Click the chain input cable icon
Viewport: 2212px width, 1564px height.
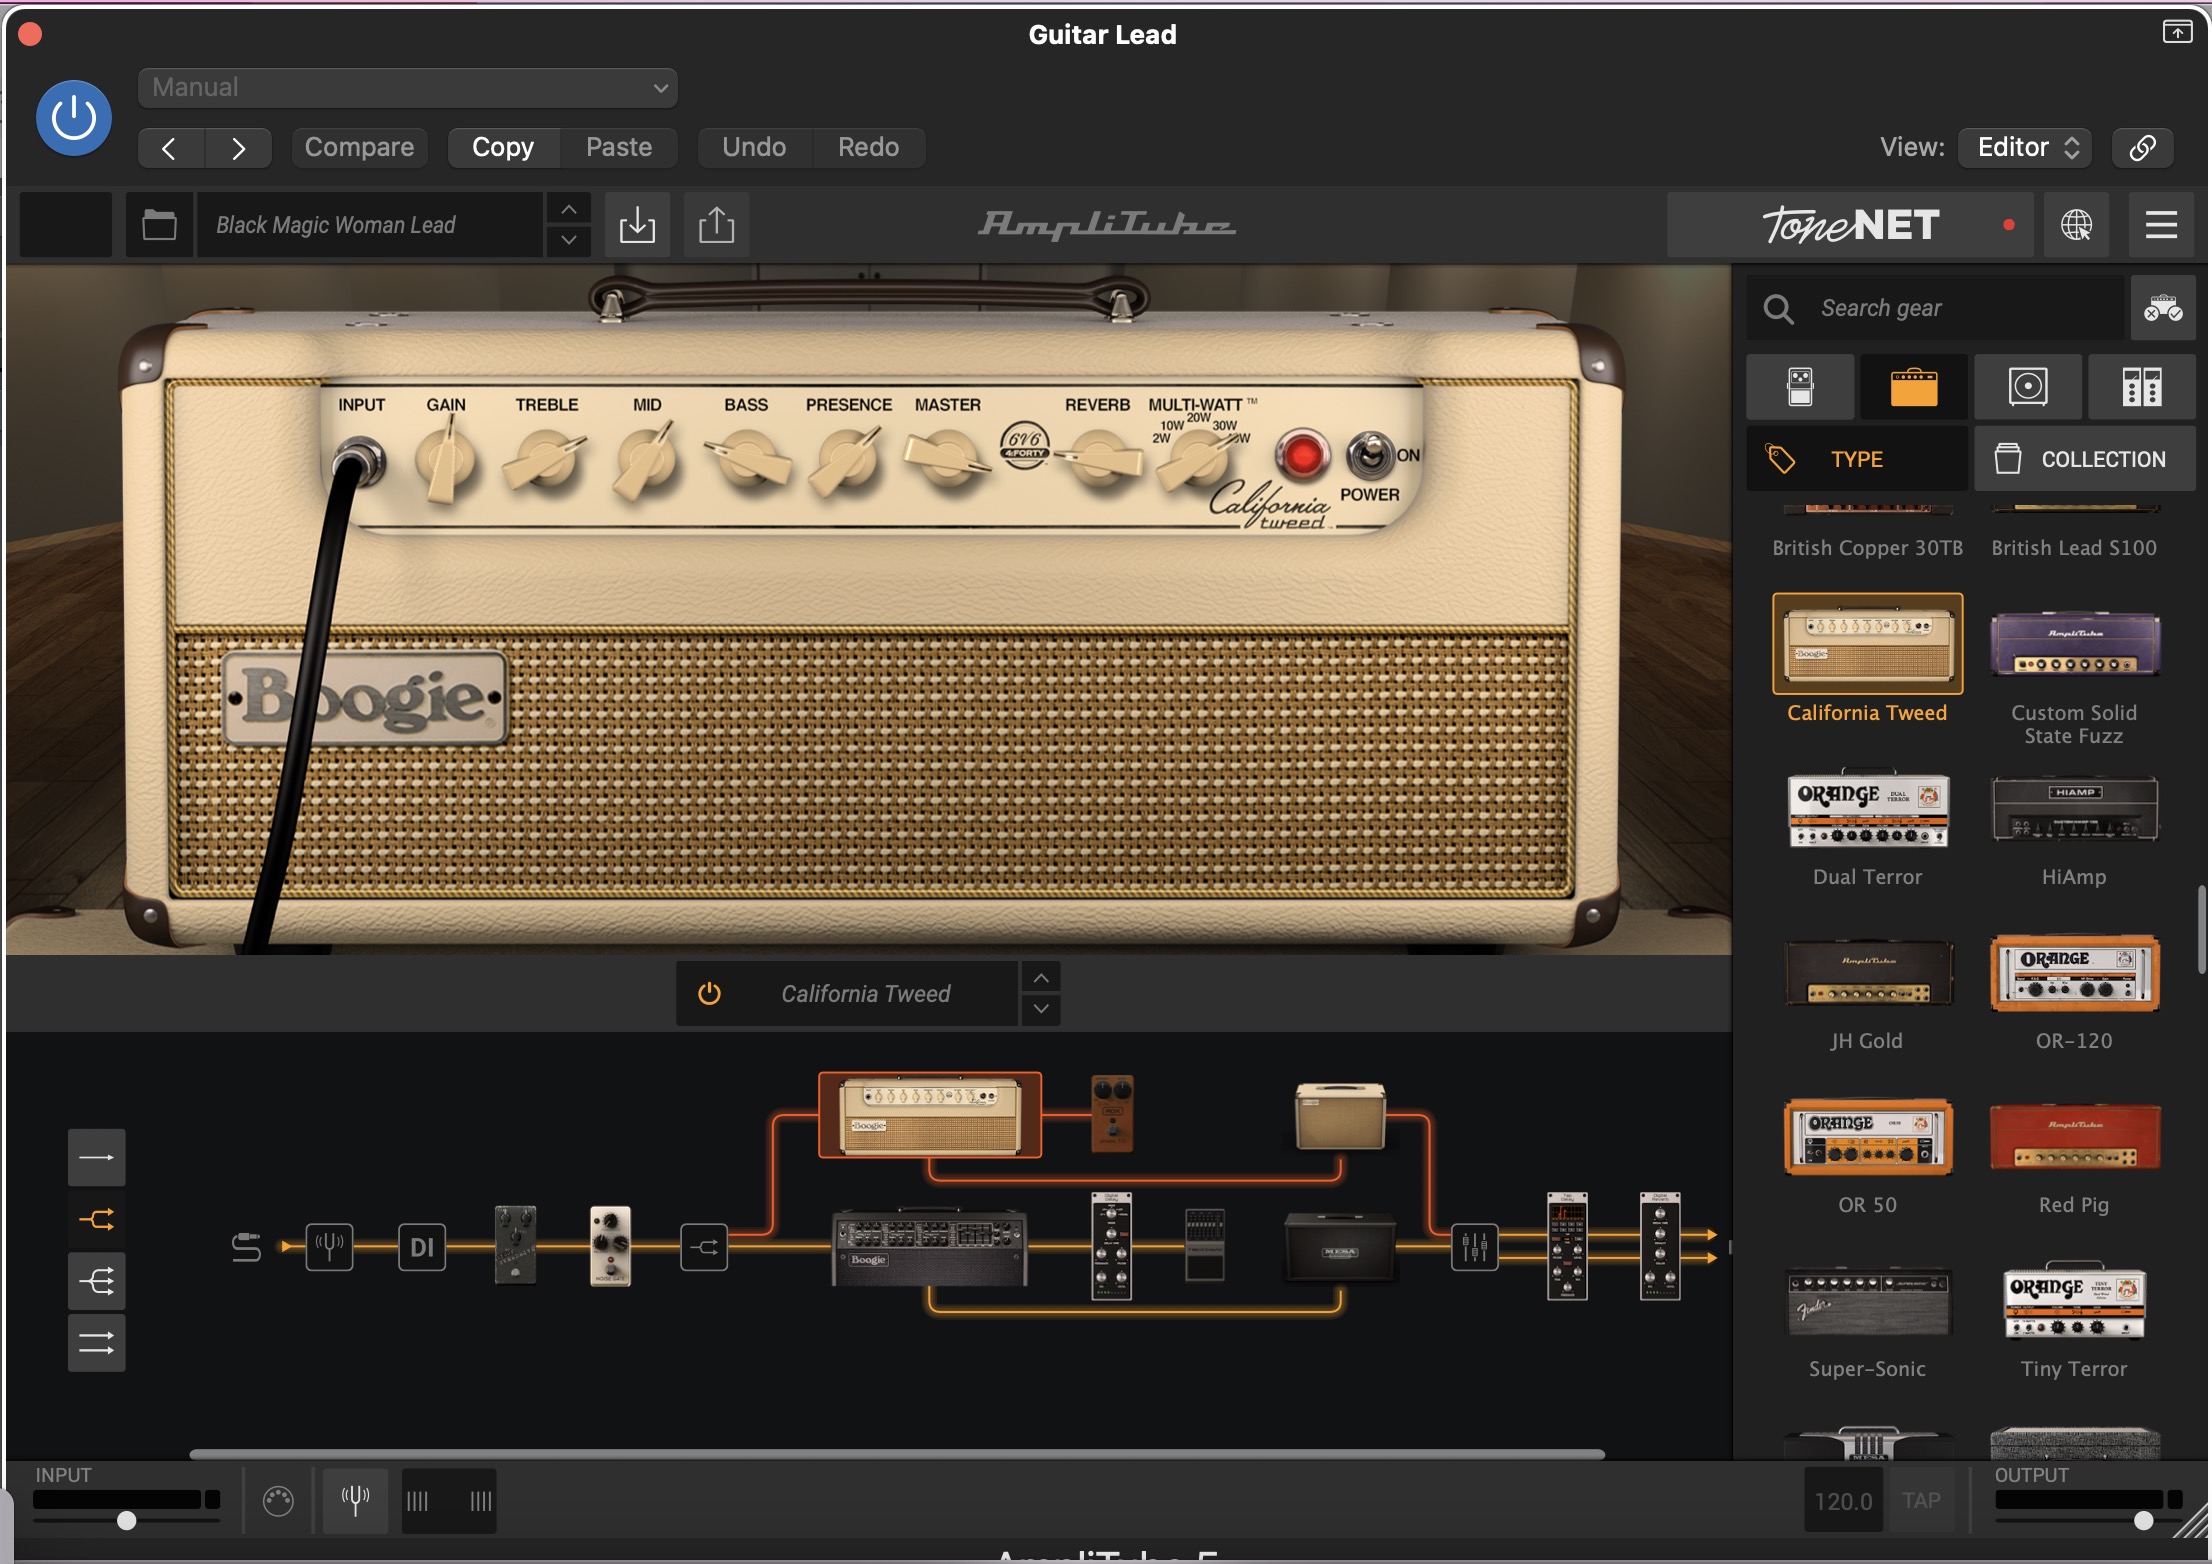click(246, 1247)
